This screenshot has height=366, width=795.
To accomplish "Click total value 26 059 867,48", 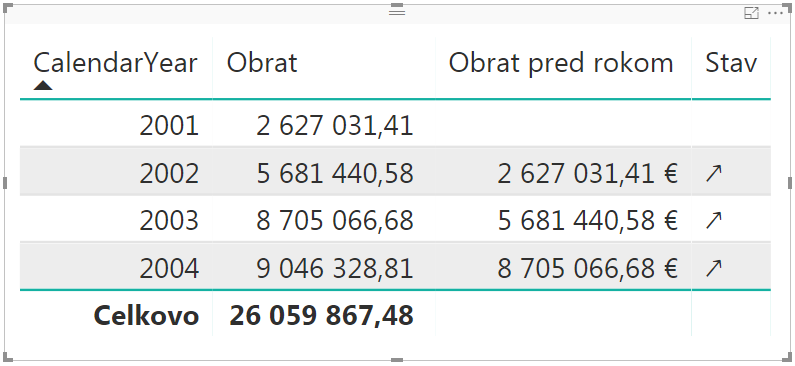I will (x=321, y=315).
